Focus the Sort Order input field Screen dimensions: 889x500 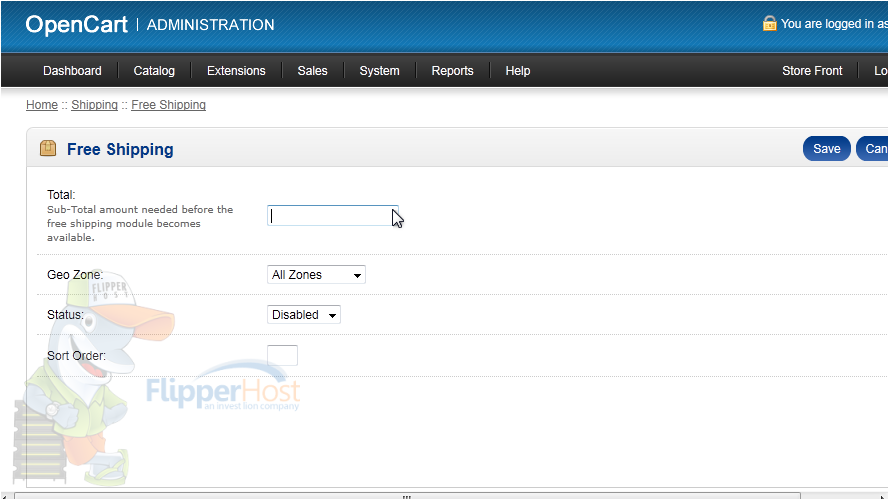tap(282, 355)
